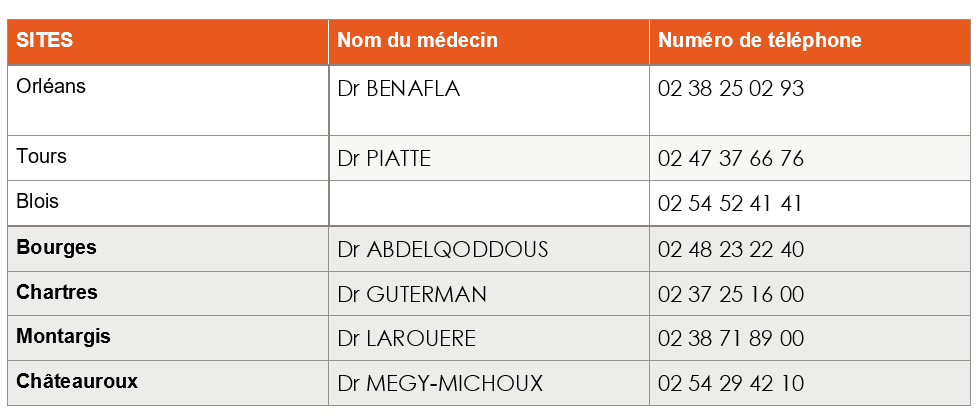980x418 pixels.
Task: Select the Châteauroux site cell
Action: [77, 382]
